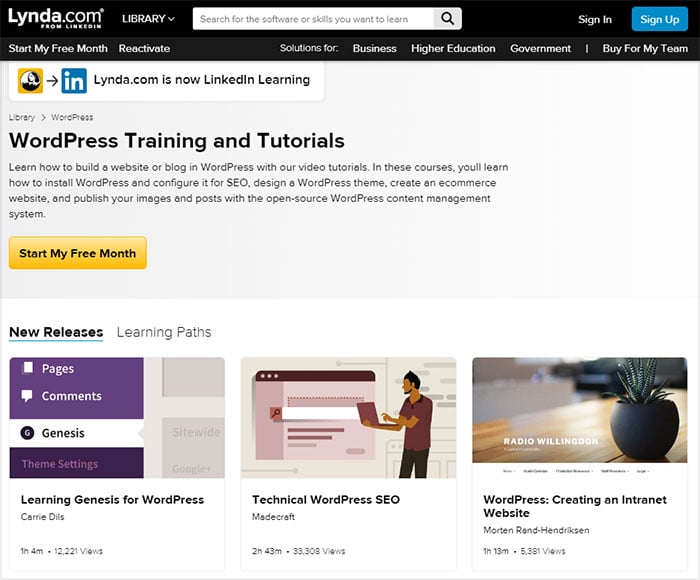Open the Government solutions link
Viewport: 700px width, 580px height.
pyautogui.click(x=541, y=48)
